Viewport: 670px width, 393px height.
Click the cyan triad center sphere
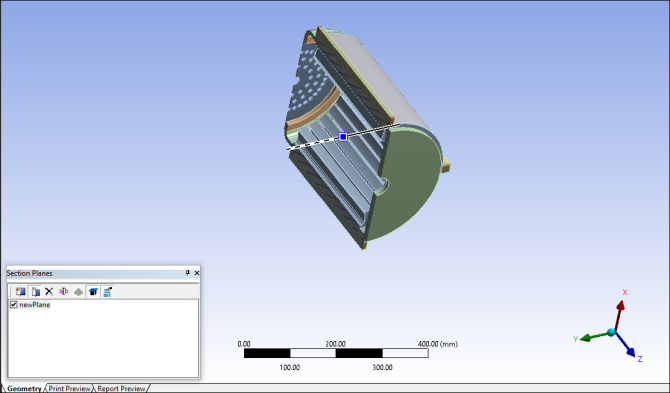coord(611,332)
